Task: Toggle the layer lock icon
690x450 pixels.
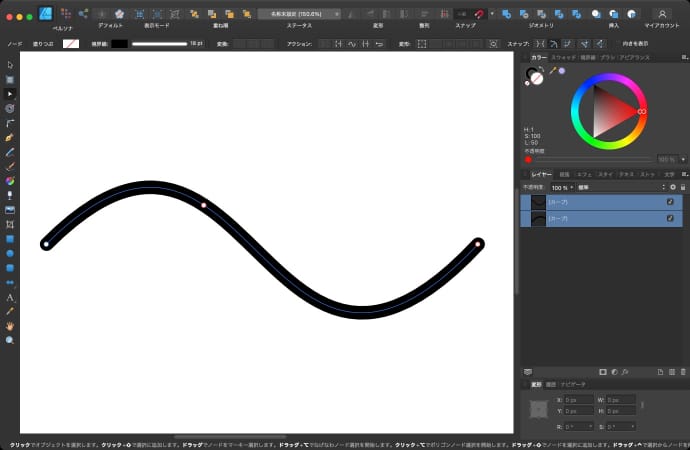Action: (x=682, y=187)
